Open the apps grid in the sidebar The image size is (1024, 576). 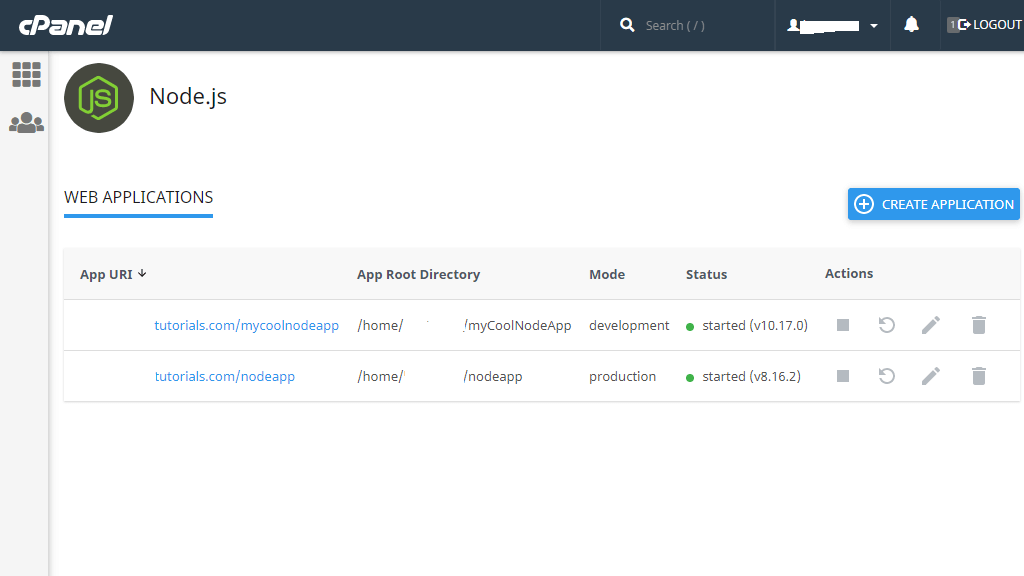(x=26, y=74)
